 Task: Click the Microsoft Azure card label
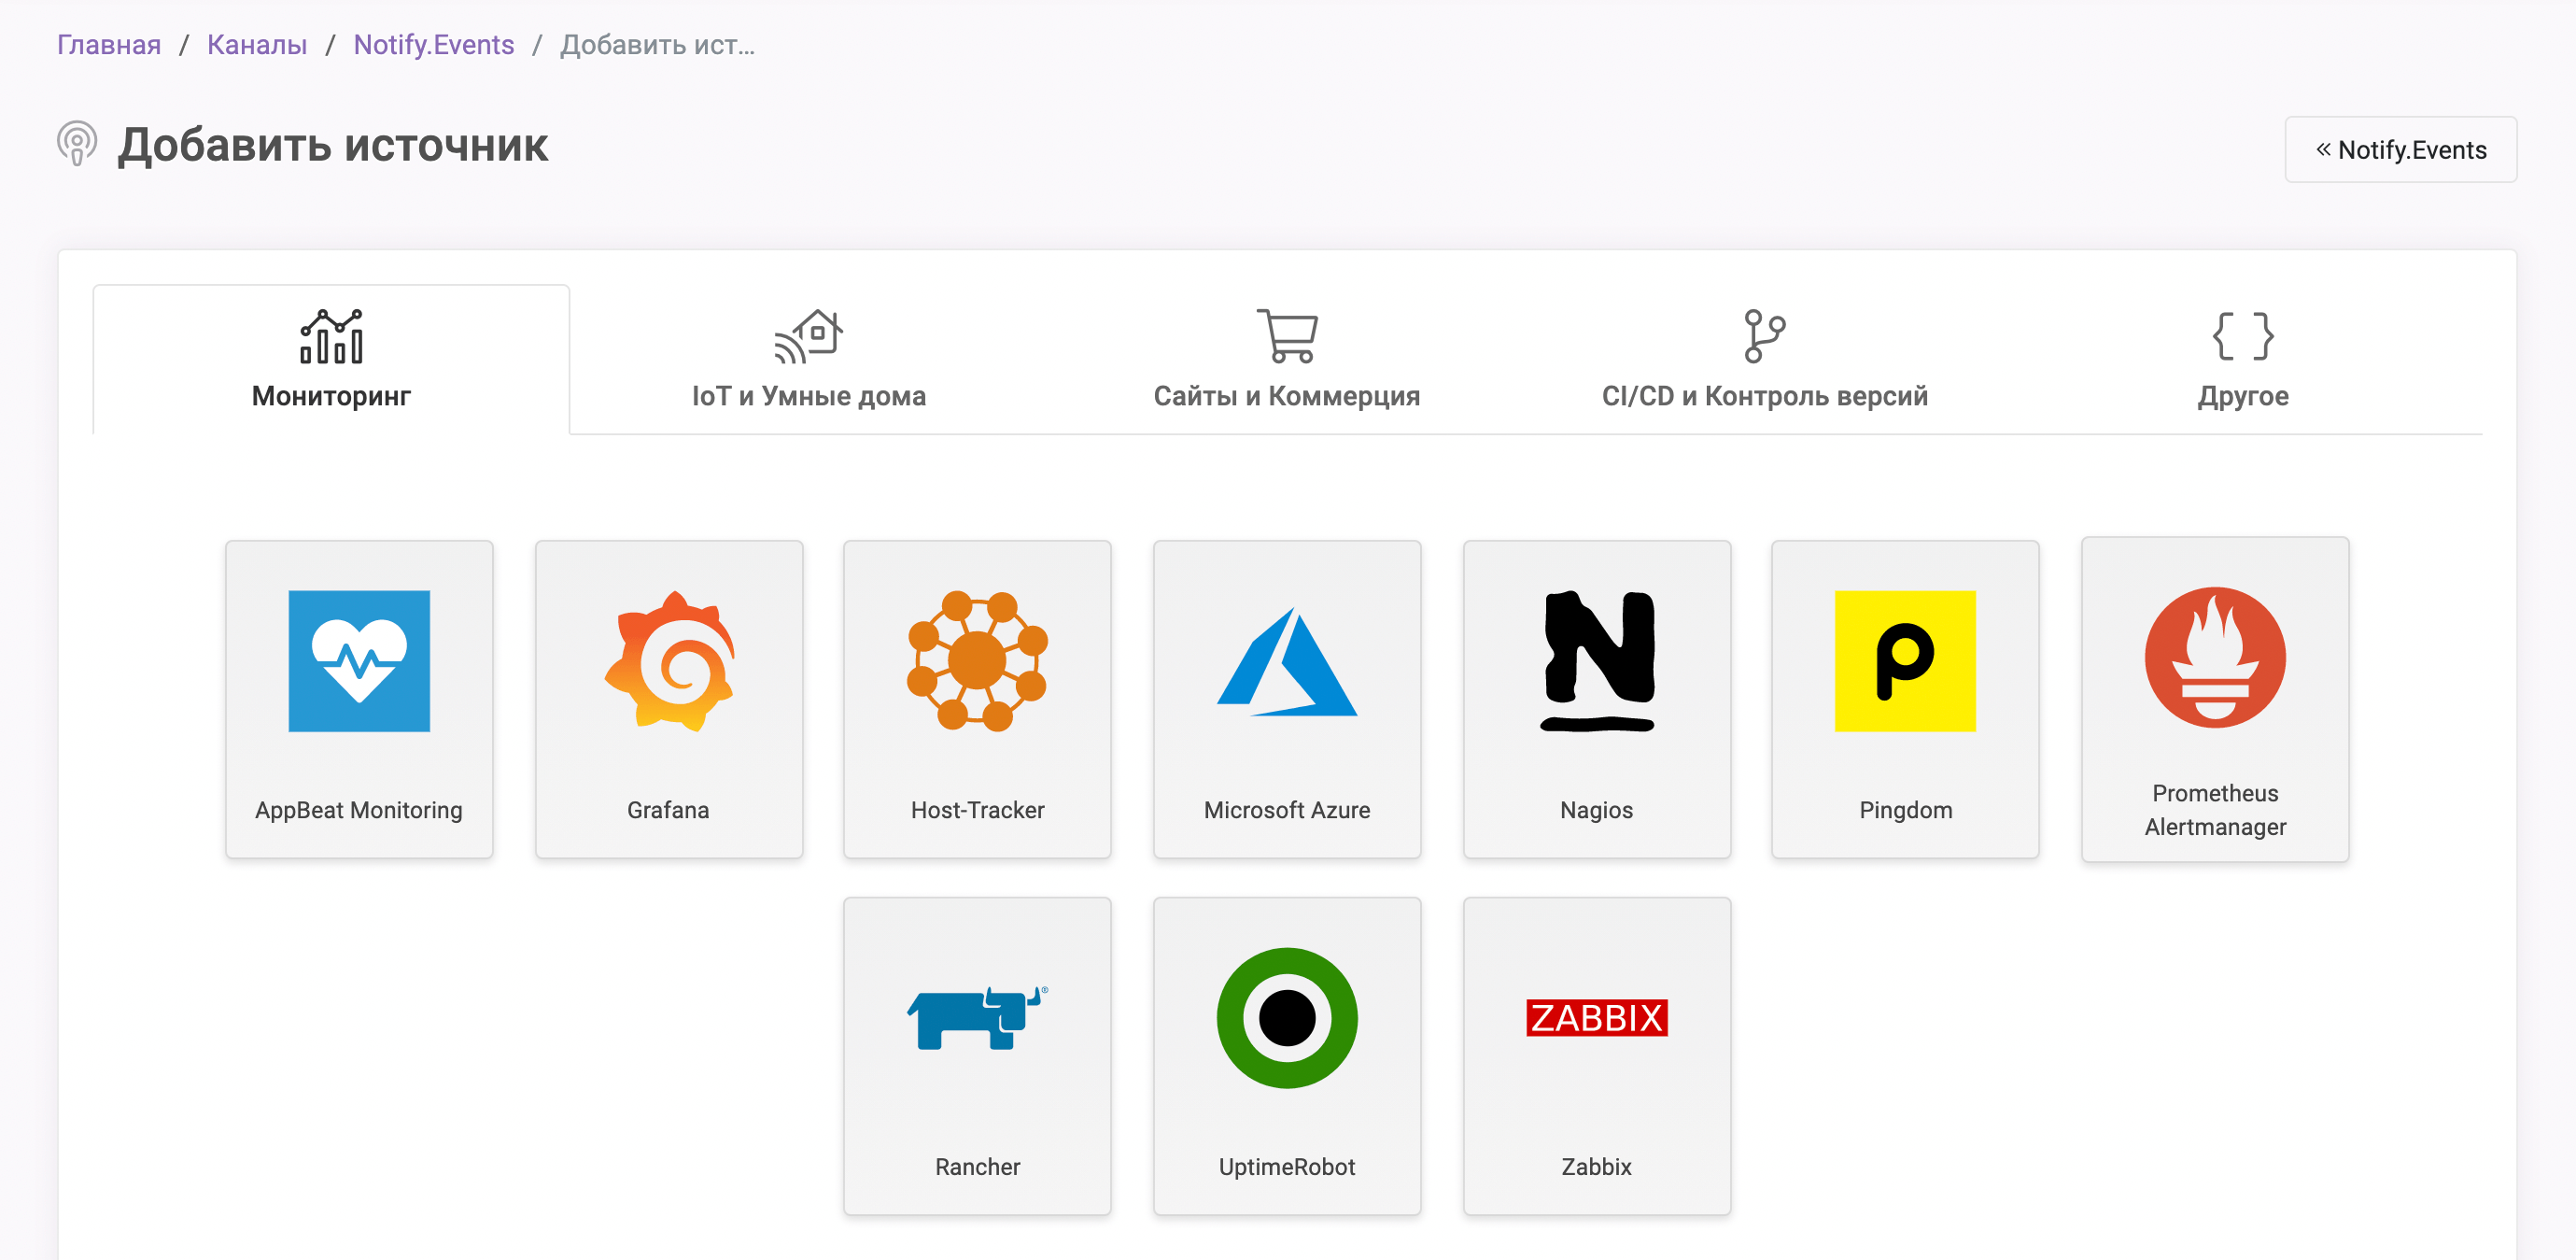[1287, 810]
